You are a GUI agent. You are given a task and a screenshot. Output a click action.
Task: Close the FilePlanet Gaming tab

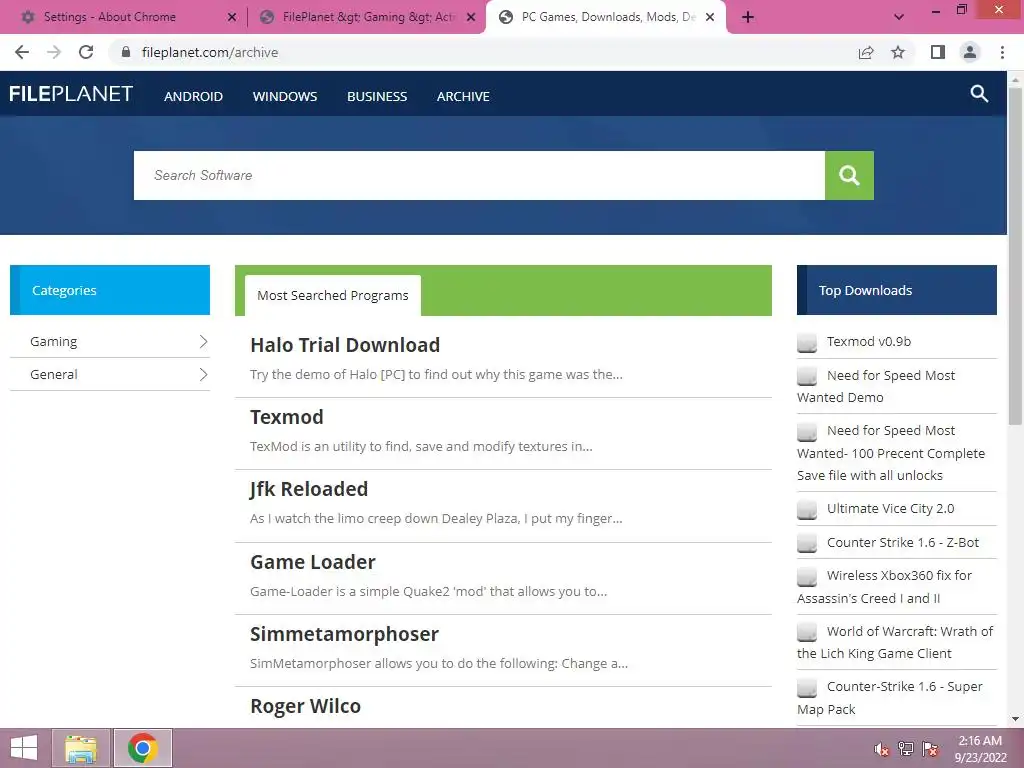click(x=471, y=18)
